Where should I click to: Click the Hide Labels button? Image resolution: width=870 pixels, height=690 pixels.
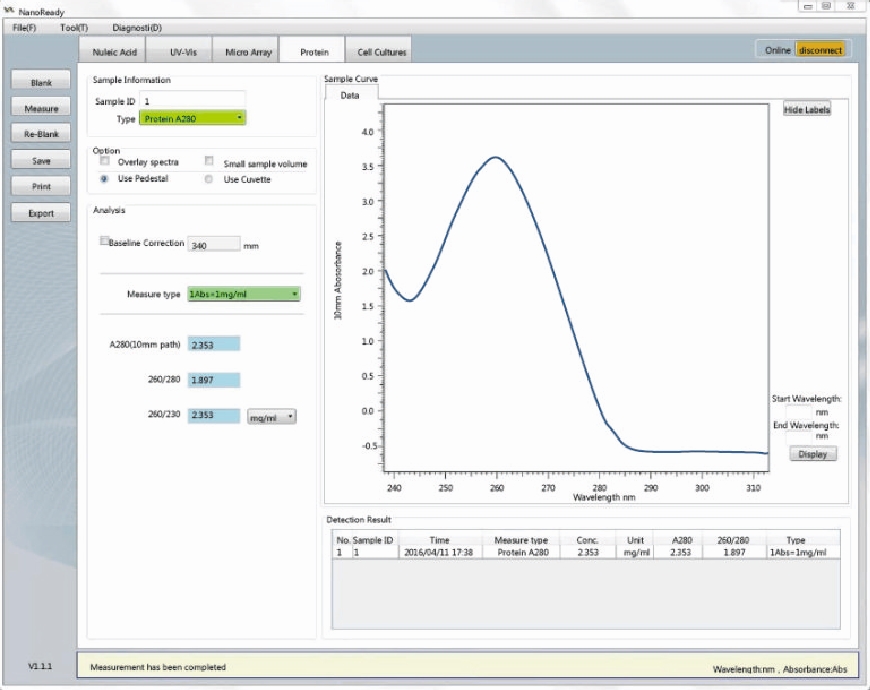[807, 109]
